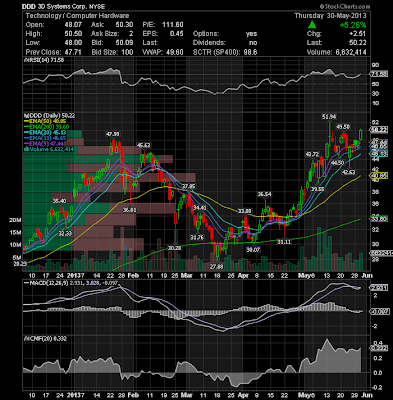Click the purple EMA(5) legend line
The height and width of the screenshot is (400, 393).
[27, 144]
